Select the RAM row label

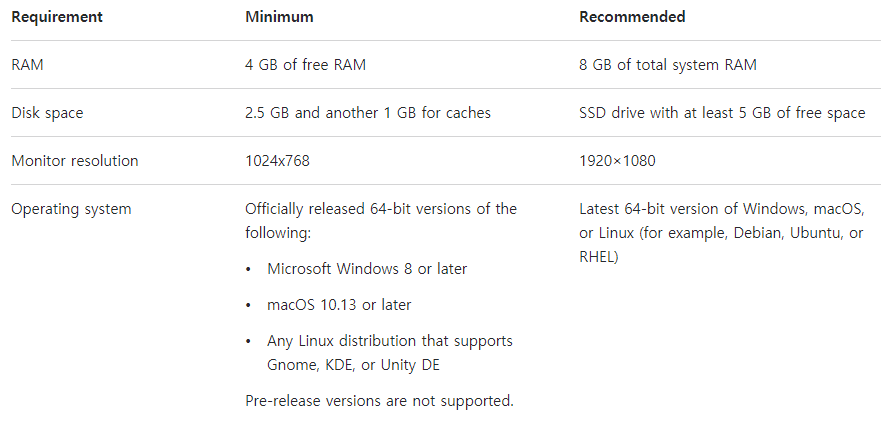(x=27, y=65)
